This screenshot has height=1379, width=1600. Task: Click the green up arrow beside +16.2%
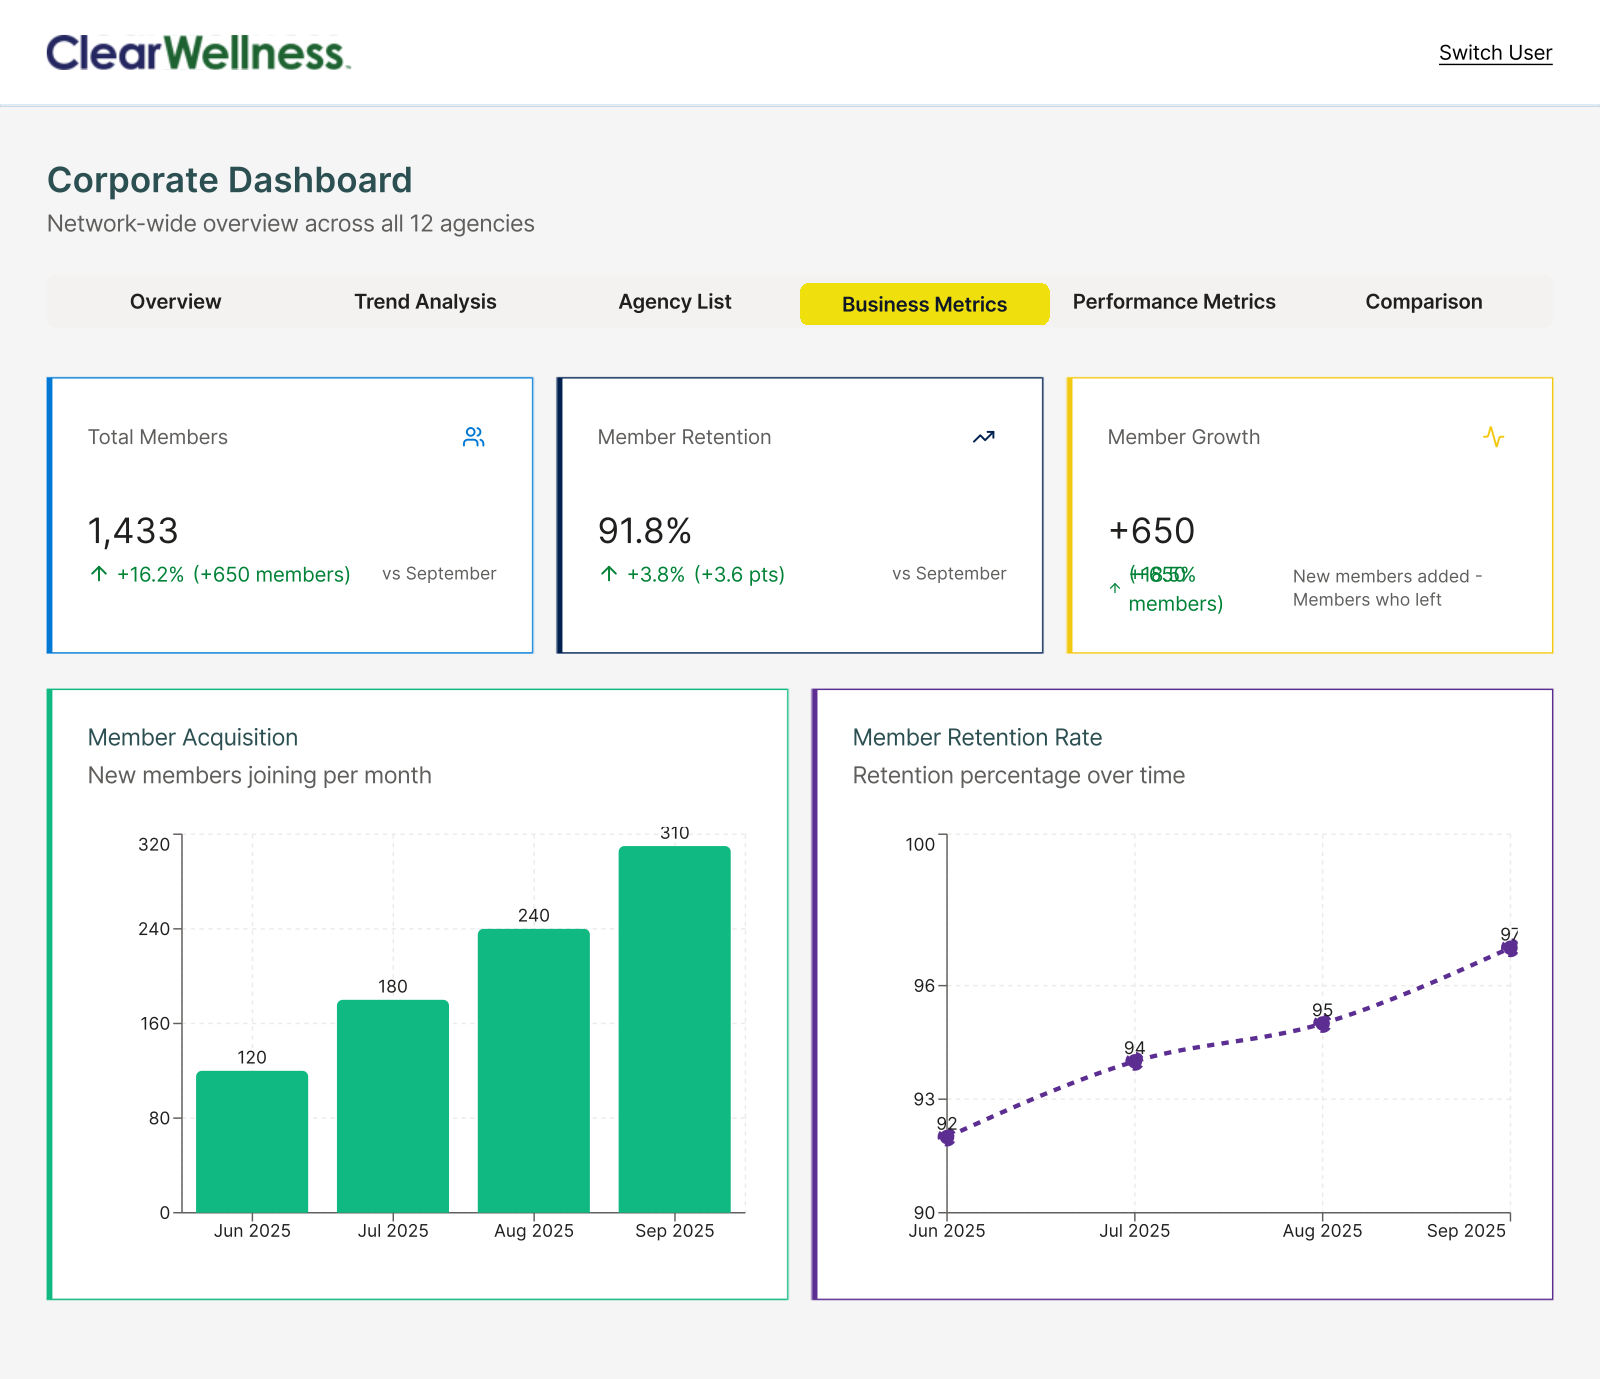[x=99, y=574]
